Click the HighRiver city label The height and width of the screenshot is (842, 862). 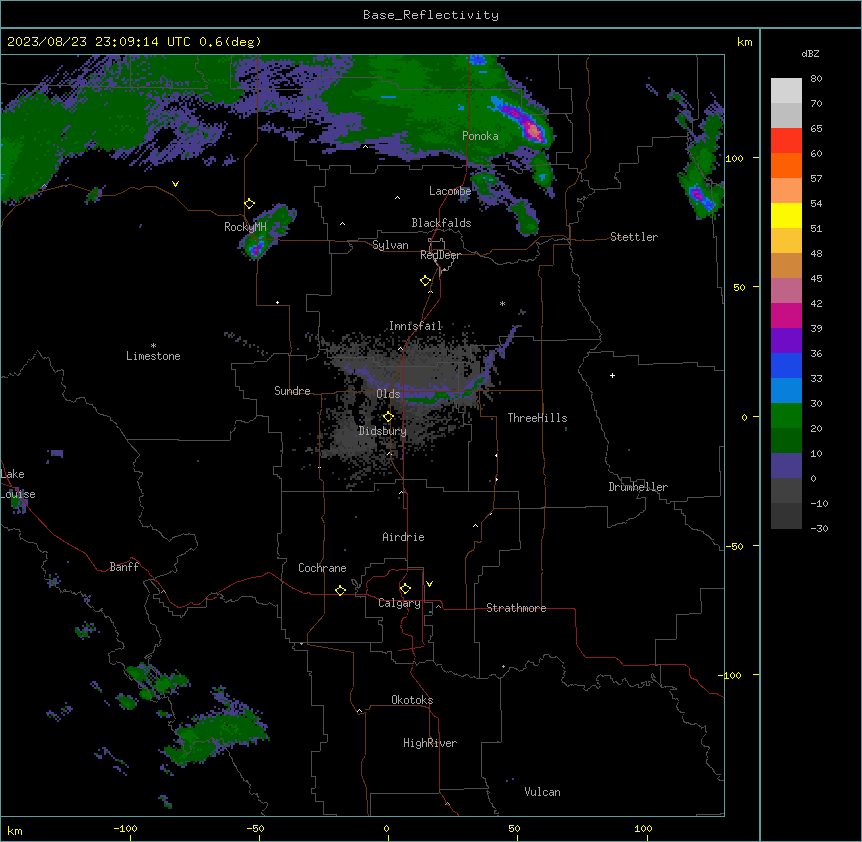[430, 743]
